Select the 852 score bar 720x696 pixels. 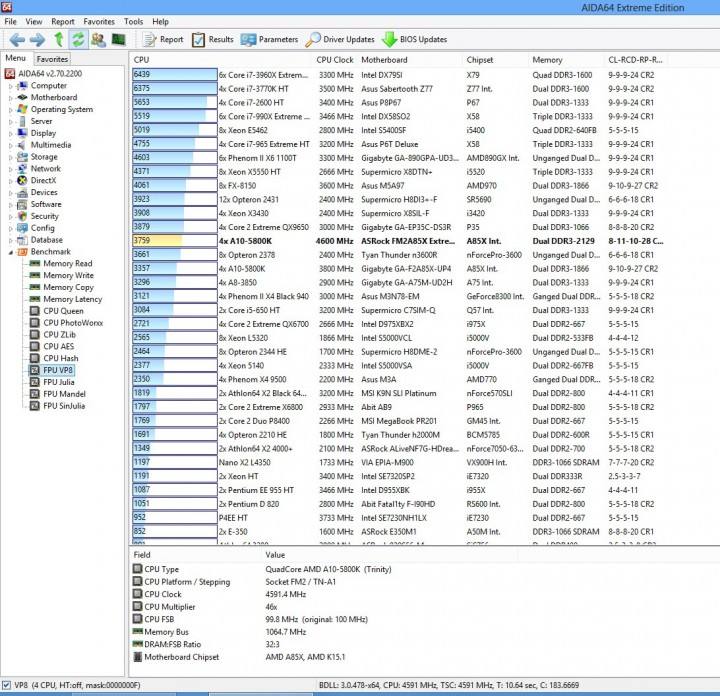coord(175,531)
